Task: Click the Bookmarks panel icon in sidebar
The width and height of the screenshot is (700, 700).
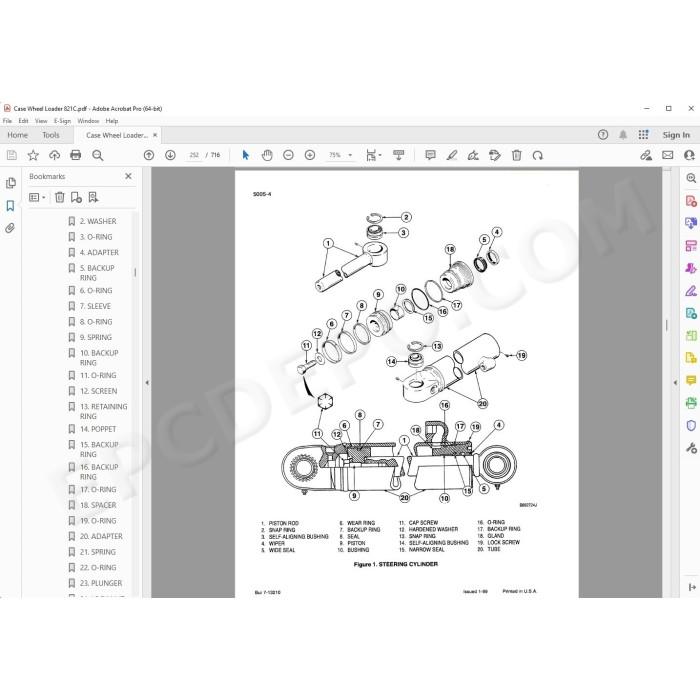Action: 10,205
